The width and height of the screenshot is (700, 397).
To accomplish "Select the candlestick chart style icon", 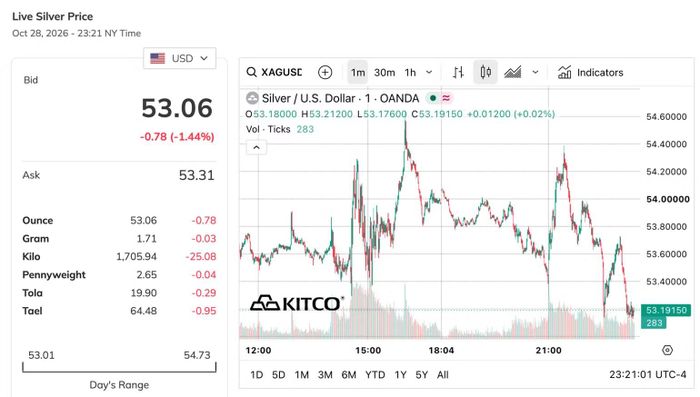I will [486, 72].
